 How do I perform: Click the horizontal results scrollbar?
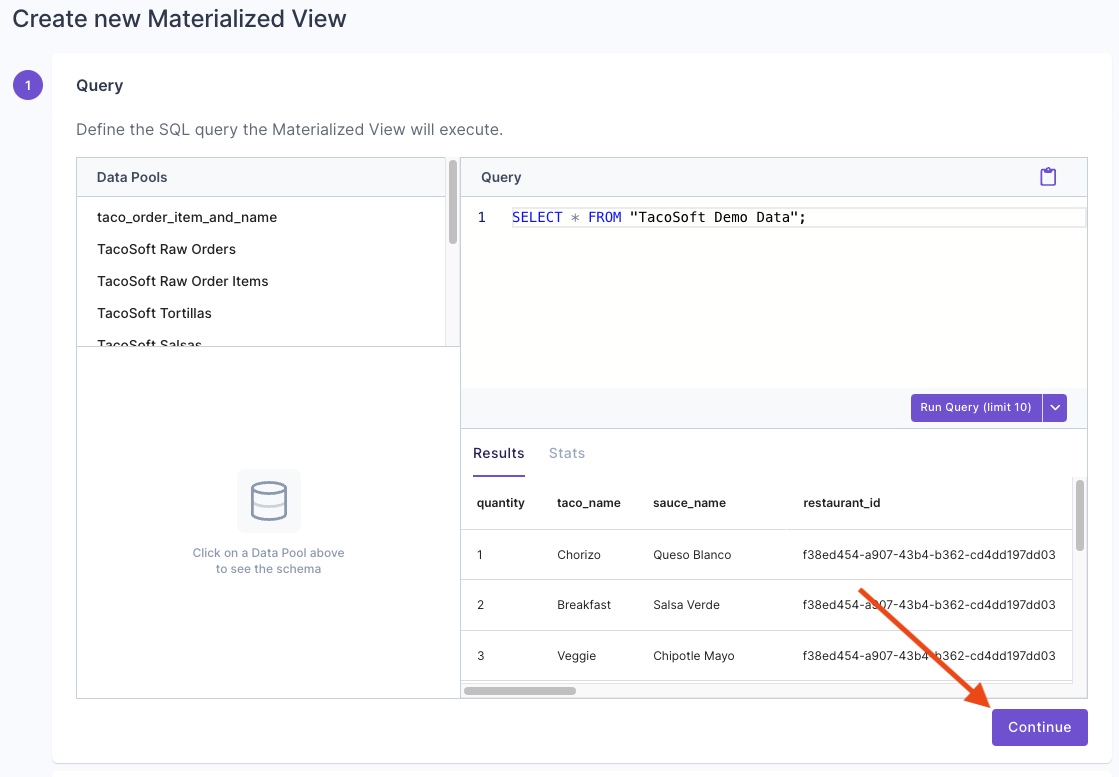coord(519,690)
